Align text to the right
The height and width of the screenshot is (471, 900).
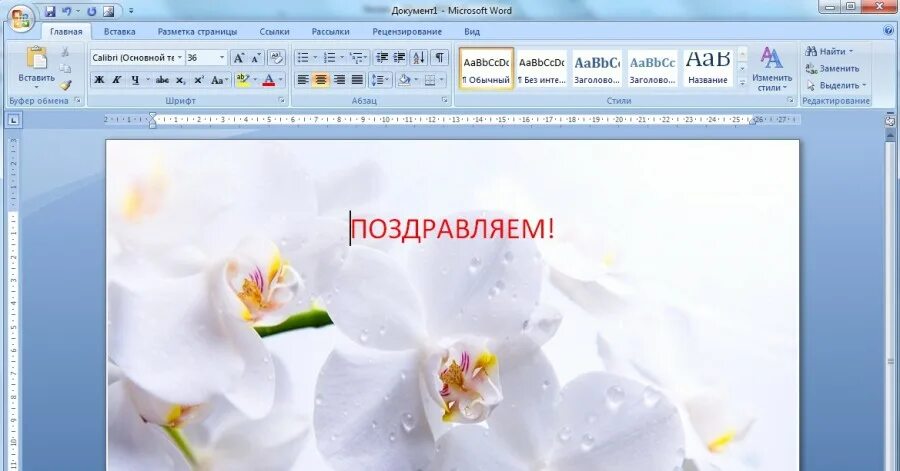click(x=339, y=80)
